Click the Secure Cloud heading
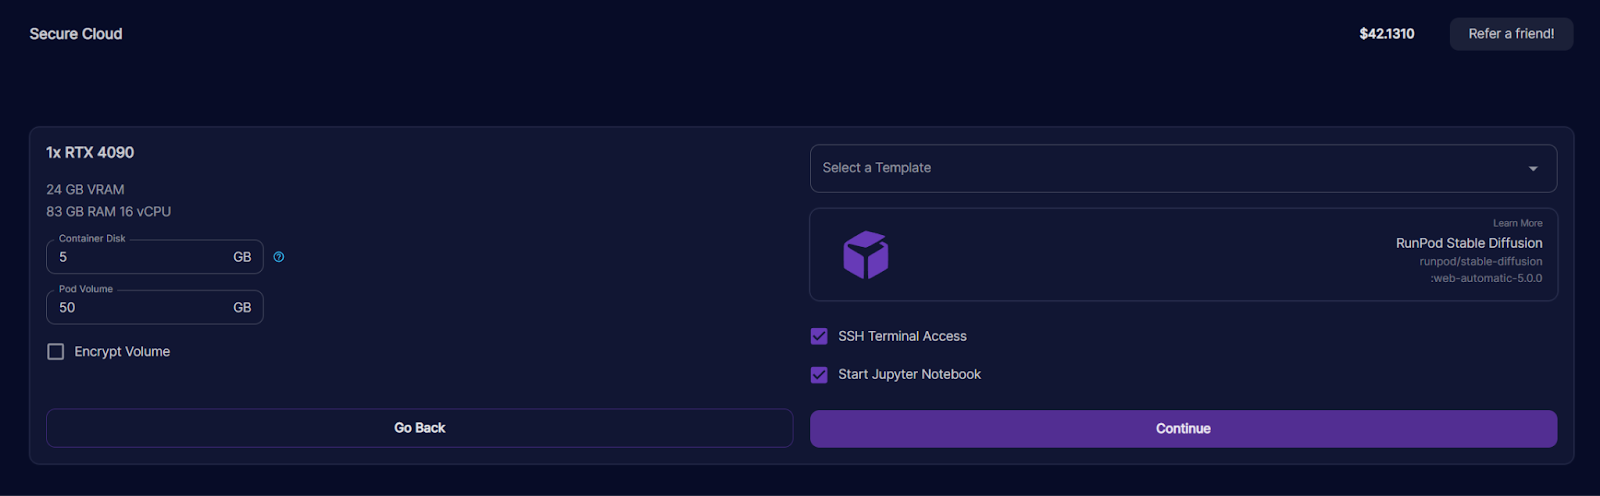The height and width of the screenshot is (496, 1600). 76,34
